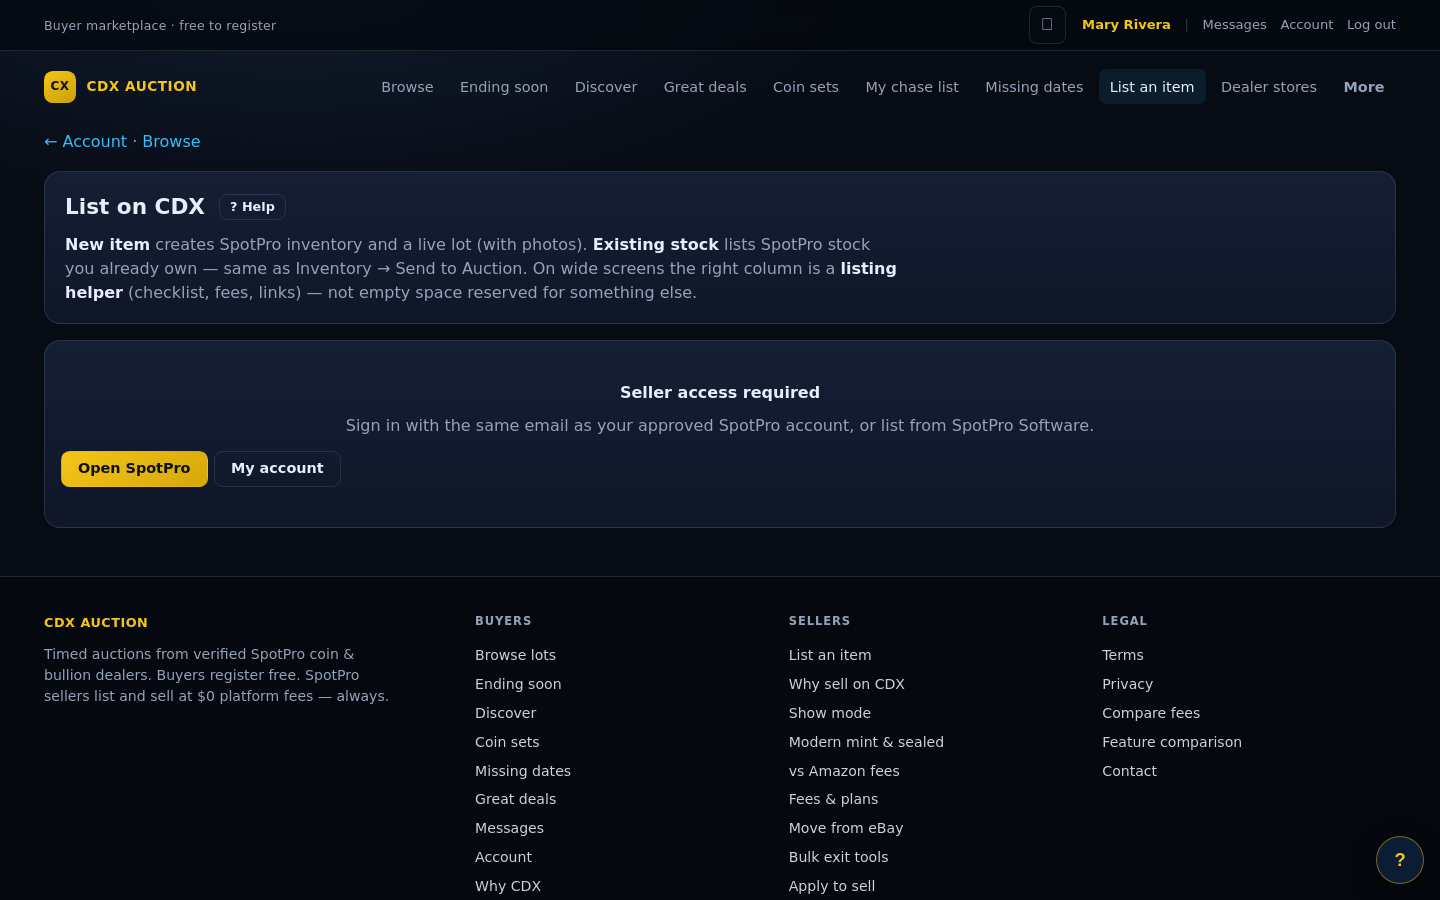
Task: Click the Browse breadcrumb link
Action: tap(171, 142)
